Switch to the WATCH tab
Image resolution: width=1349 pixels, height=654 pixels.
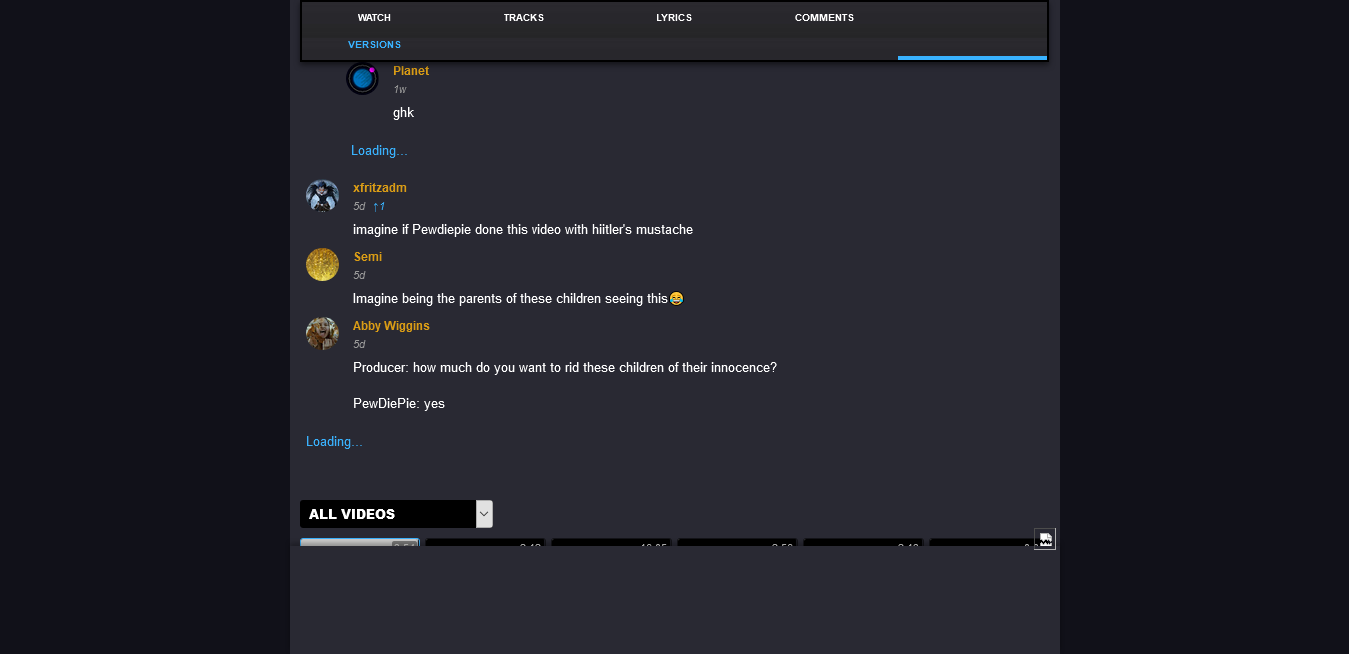(x=374, y=18)
